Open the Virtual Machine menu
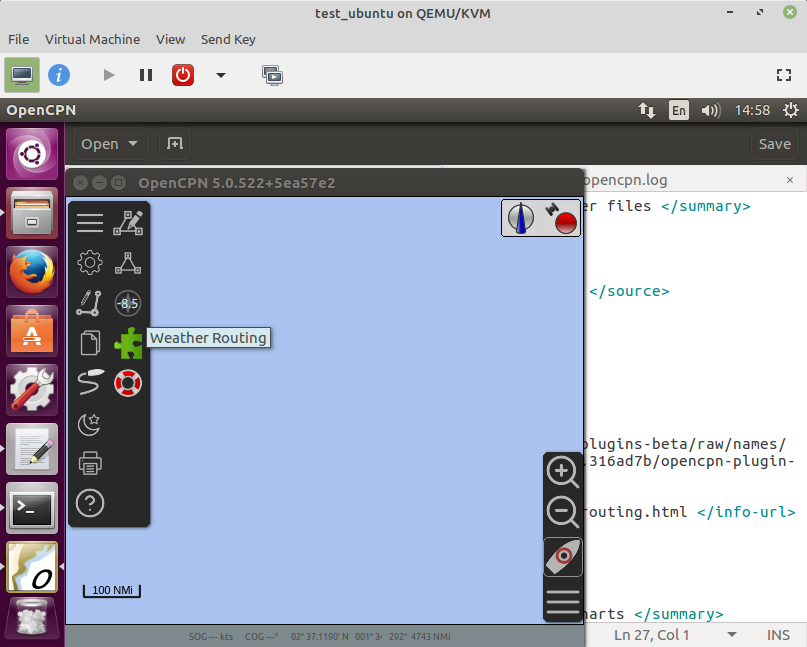Viewport: 807px width, 647px height. point(92,40)
